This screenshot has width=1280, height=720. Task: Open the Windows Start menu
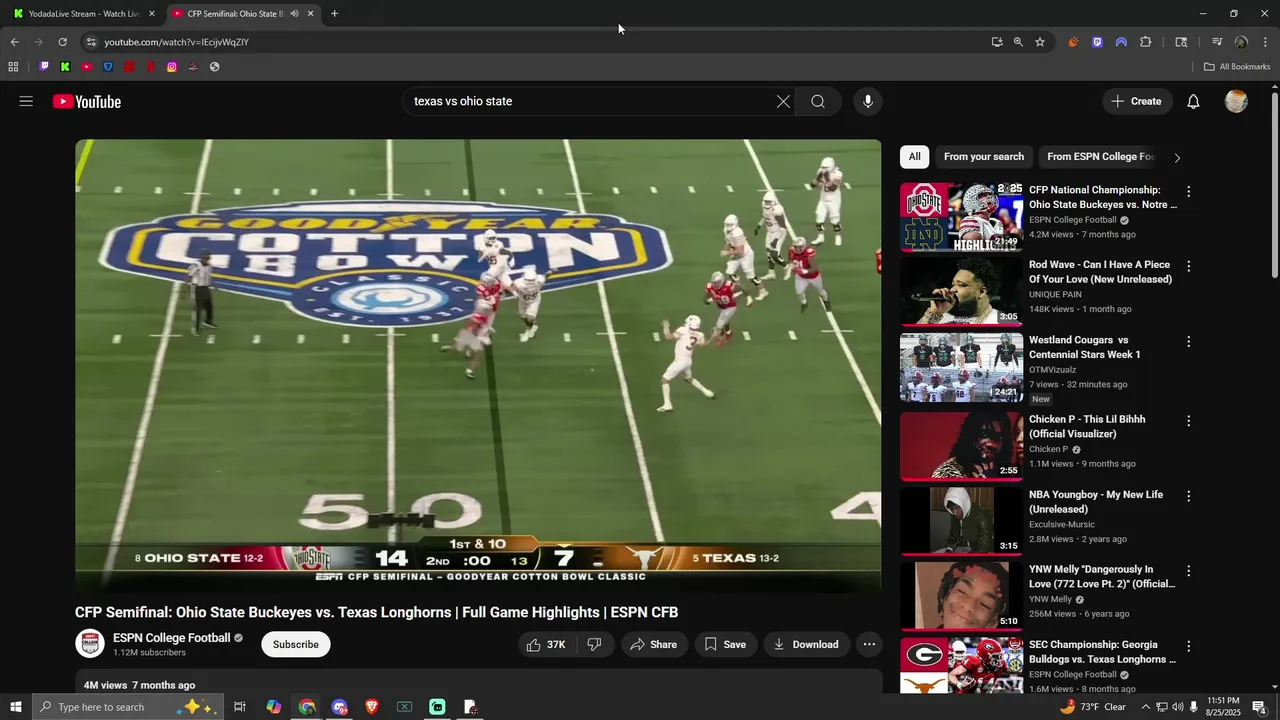click(x=15, y=707)
